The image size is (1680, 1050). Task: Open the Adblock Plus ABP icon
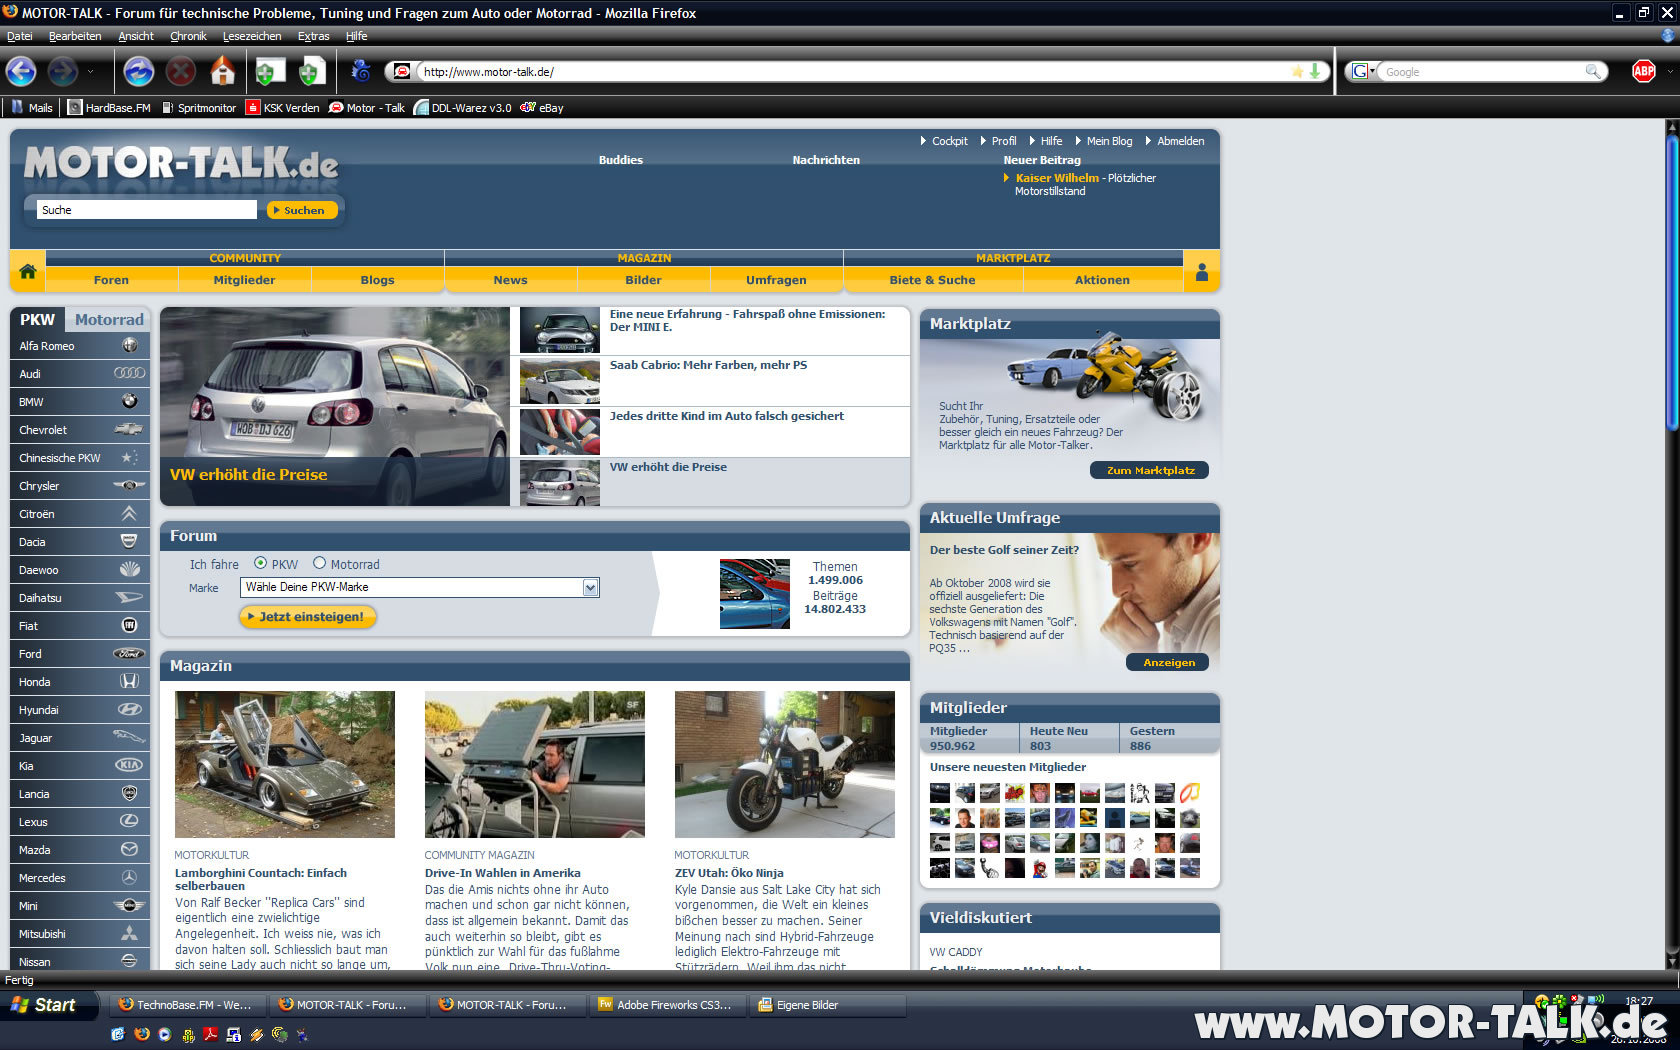[x=1643, y=71]
